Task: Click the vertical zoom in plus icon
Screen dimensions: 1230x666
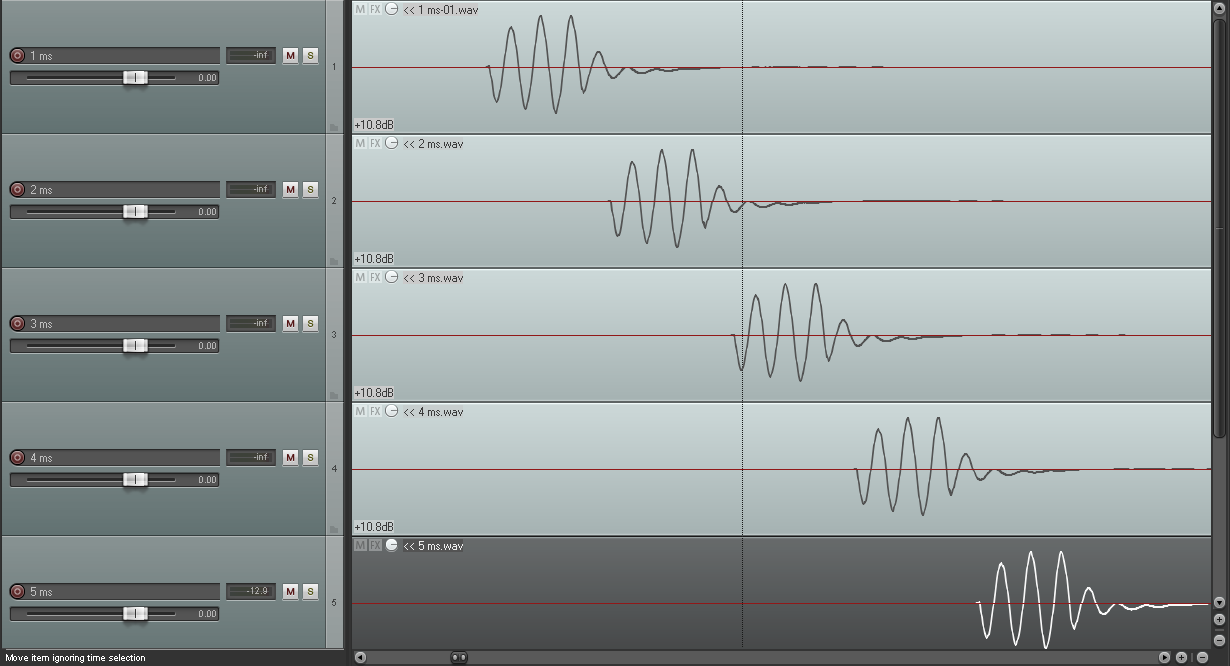Action: pyautogui.click(x=1219, y=620)
